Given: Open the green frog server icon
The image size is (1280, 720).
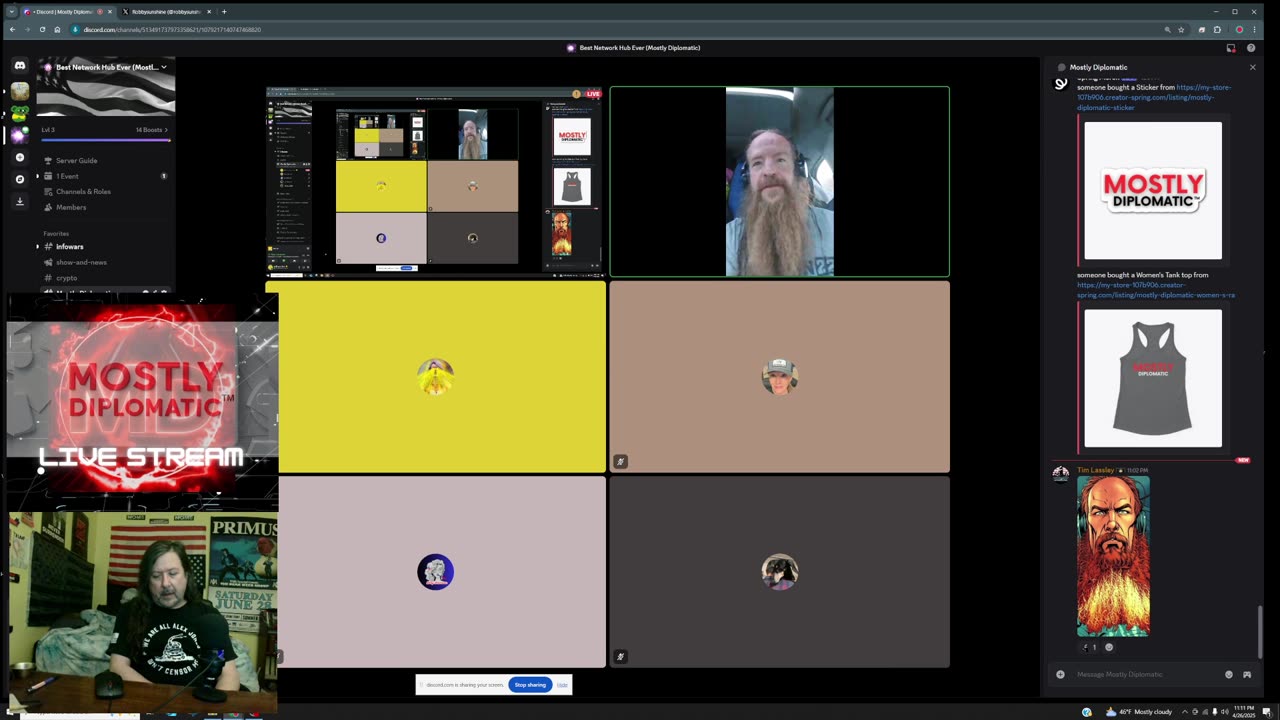Looking at the screenshot, I should click(x=19, y=113).
